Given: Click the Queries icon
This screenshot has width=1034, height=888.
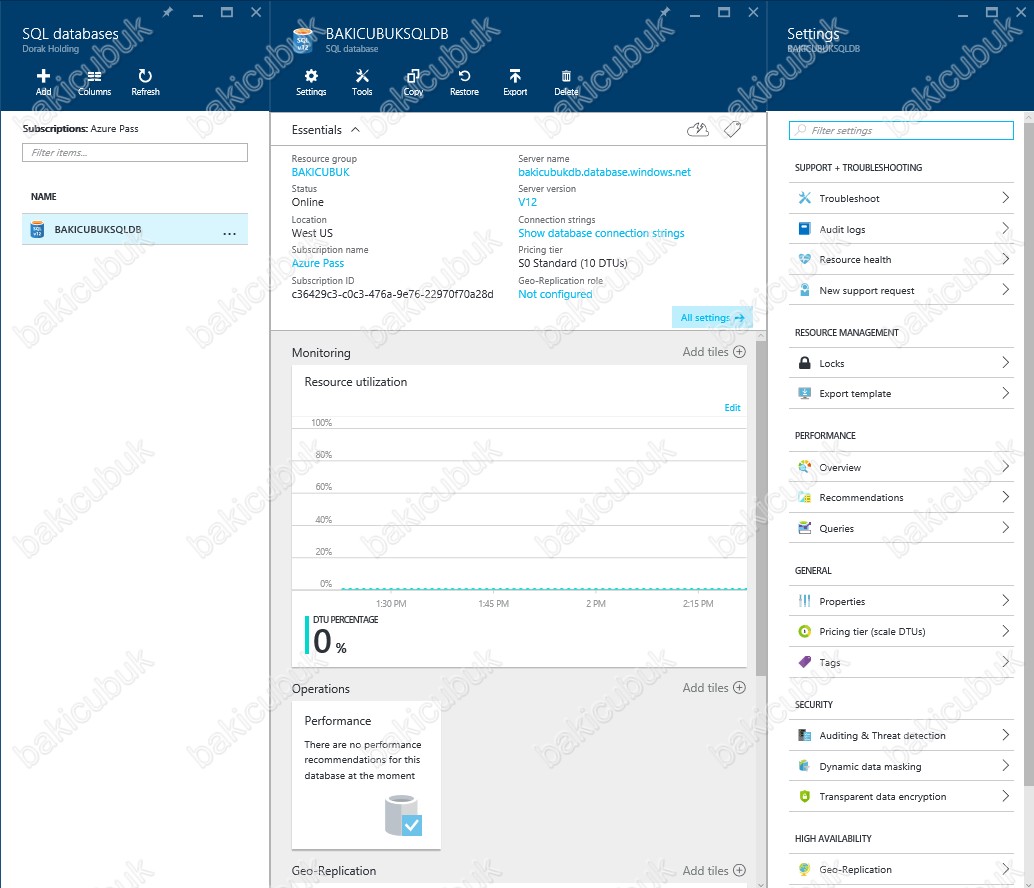Looking at the screenshot, I should (x=805, y=527).
